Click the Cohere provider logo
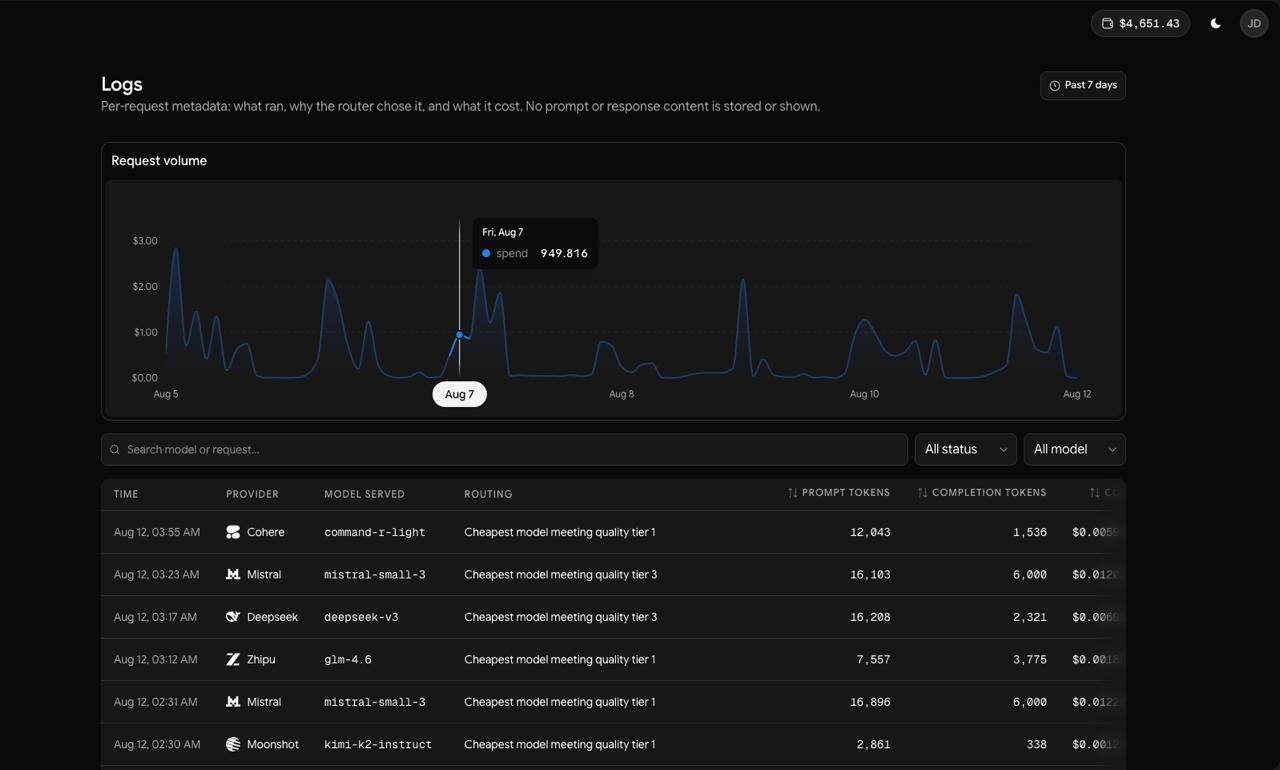Image resolution: width=1280 pixels, height=770 pixels. point(233,532)
